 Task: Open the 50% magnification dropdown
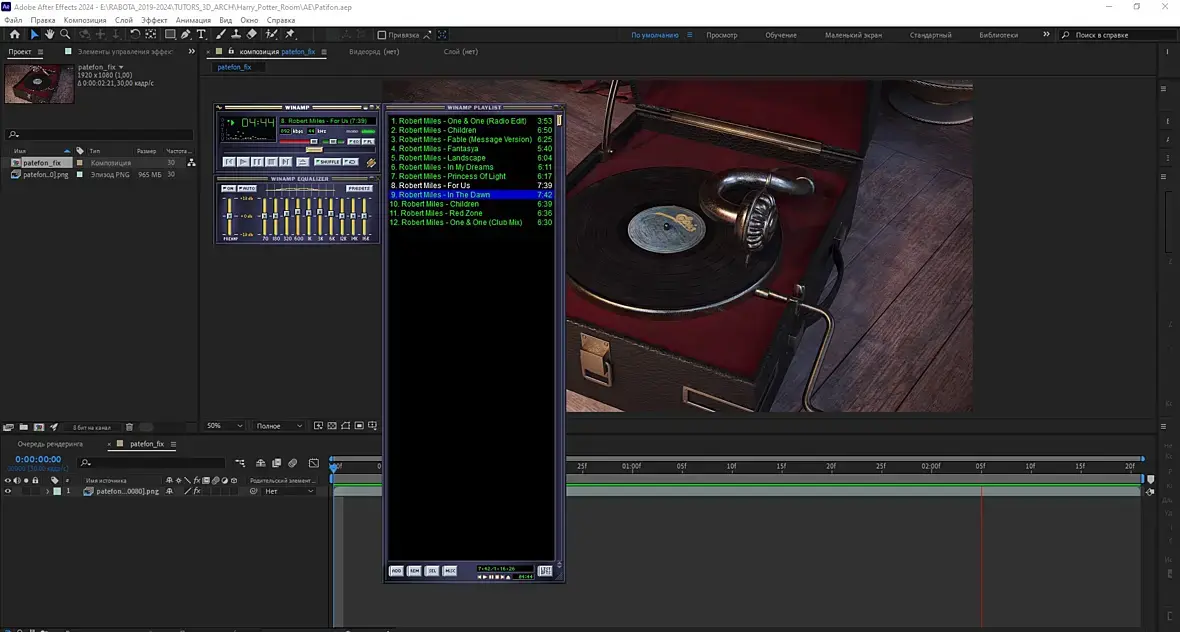pyautogui.click(x=225, y=426)
